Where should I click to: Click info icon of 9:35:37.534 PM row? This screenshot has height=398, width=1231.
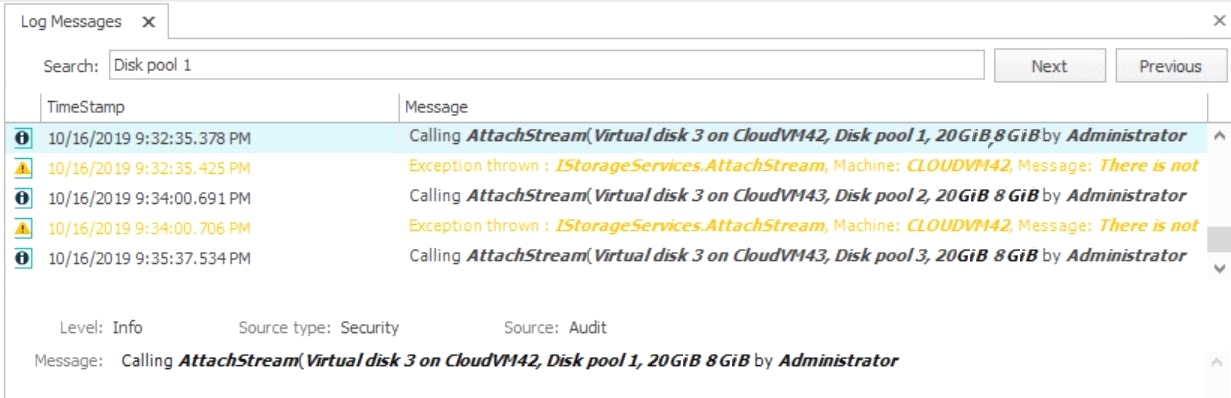coord(22,257)
